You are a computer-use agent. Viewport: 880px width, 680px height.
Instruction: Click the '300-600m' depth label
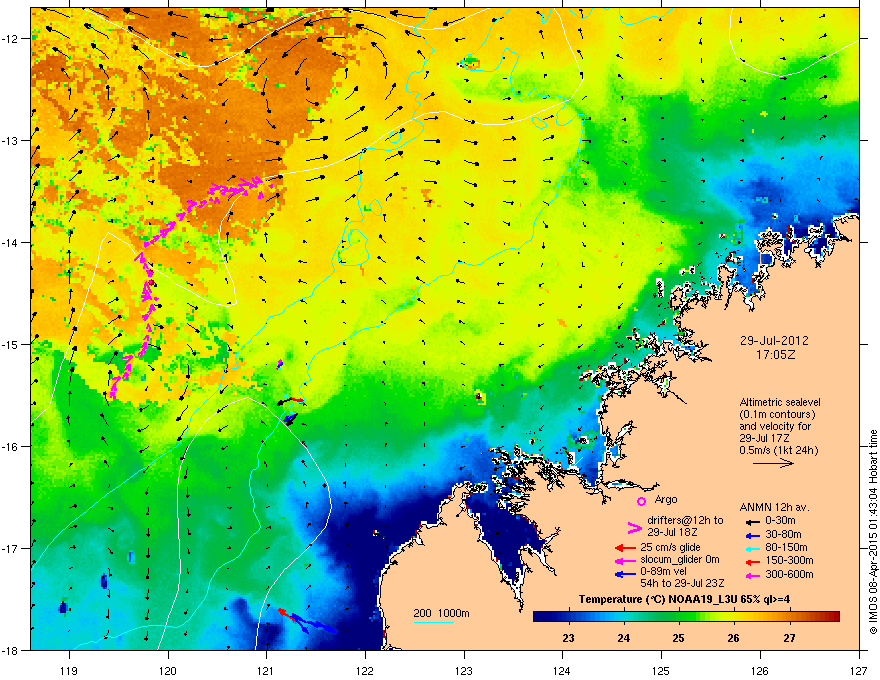[x=789, y=575]
